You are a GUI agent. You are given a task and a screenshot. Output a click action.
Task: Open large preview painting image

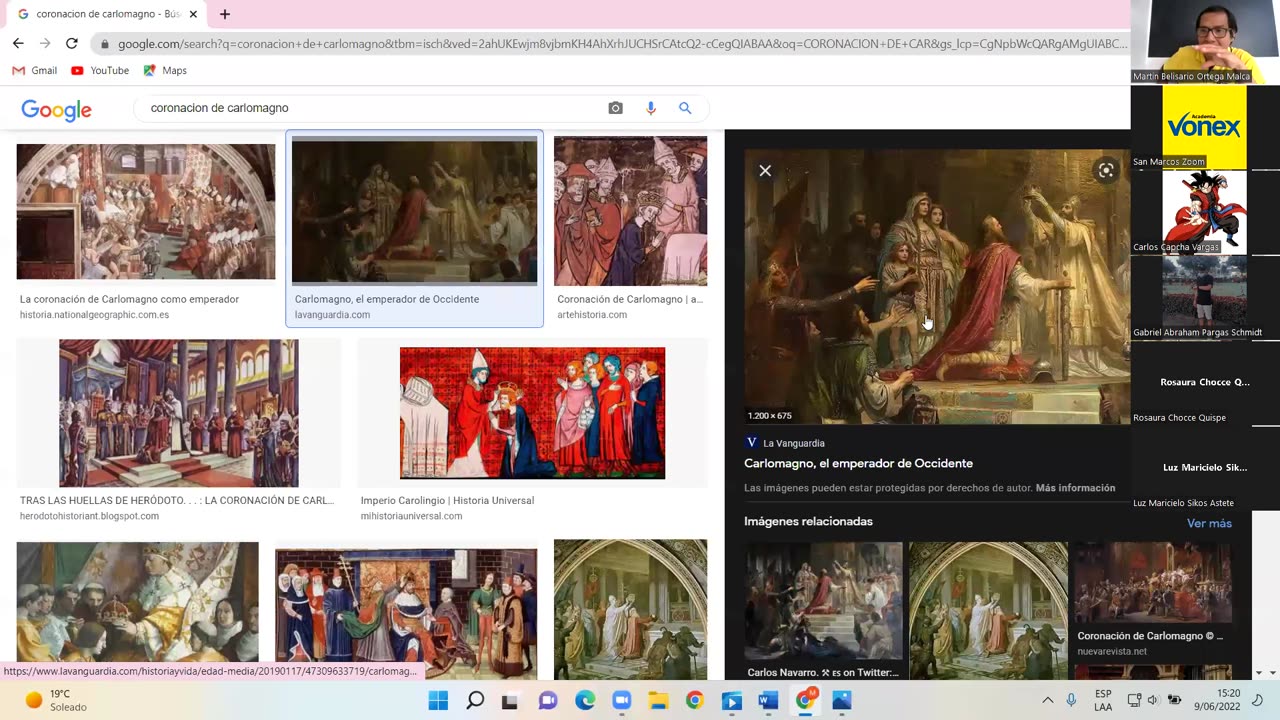(937, 287)
